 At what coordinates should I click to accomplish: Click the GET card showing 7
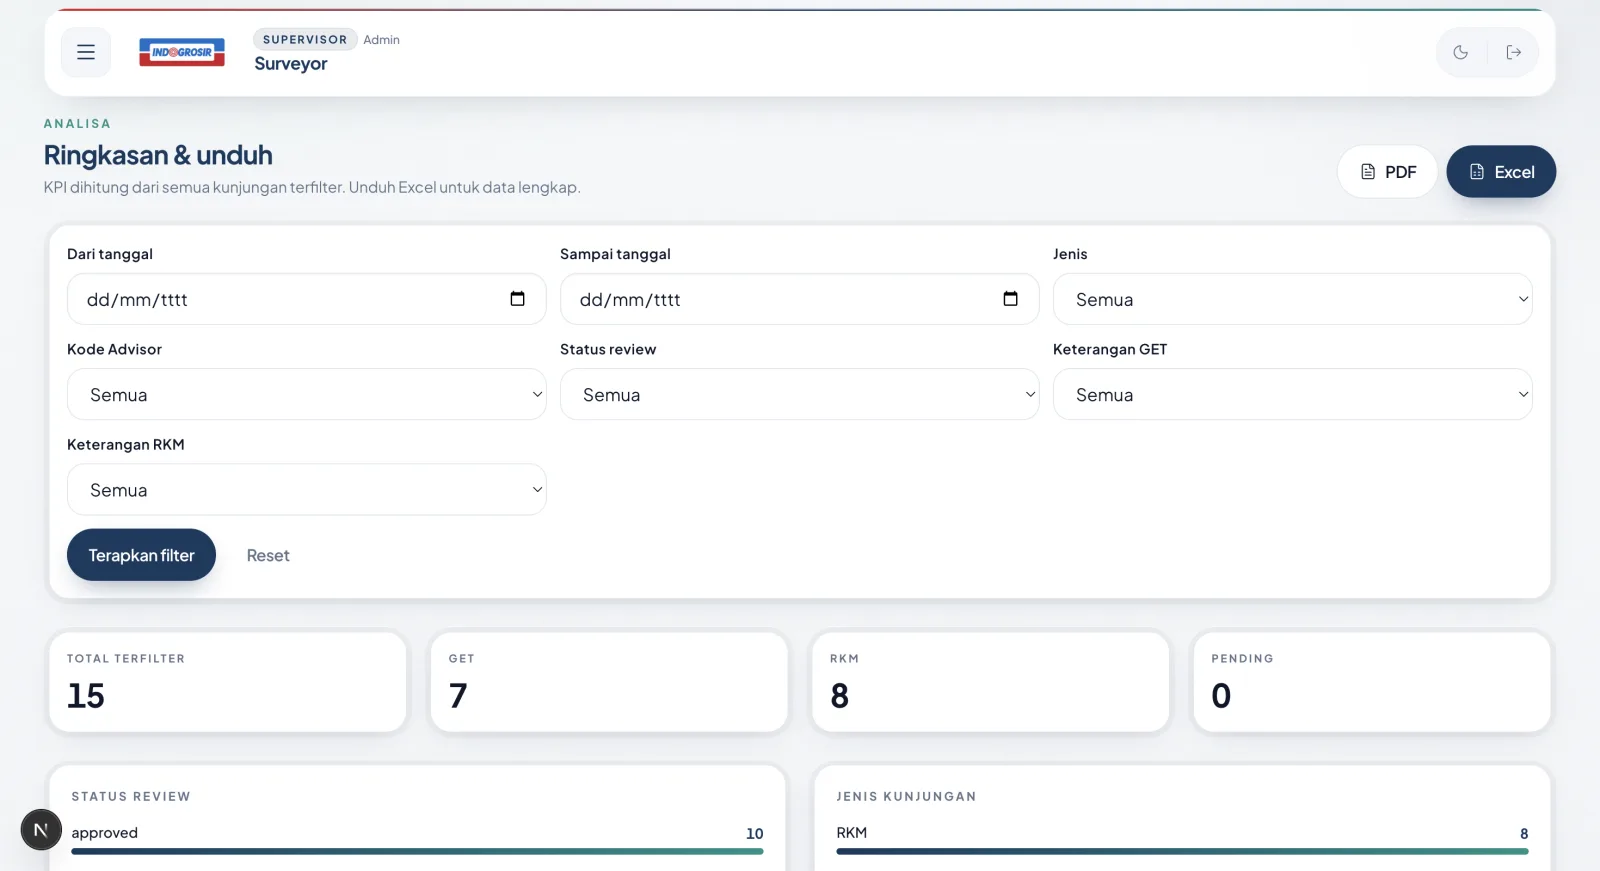[609, 682]
